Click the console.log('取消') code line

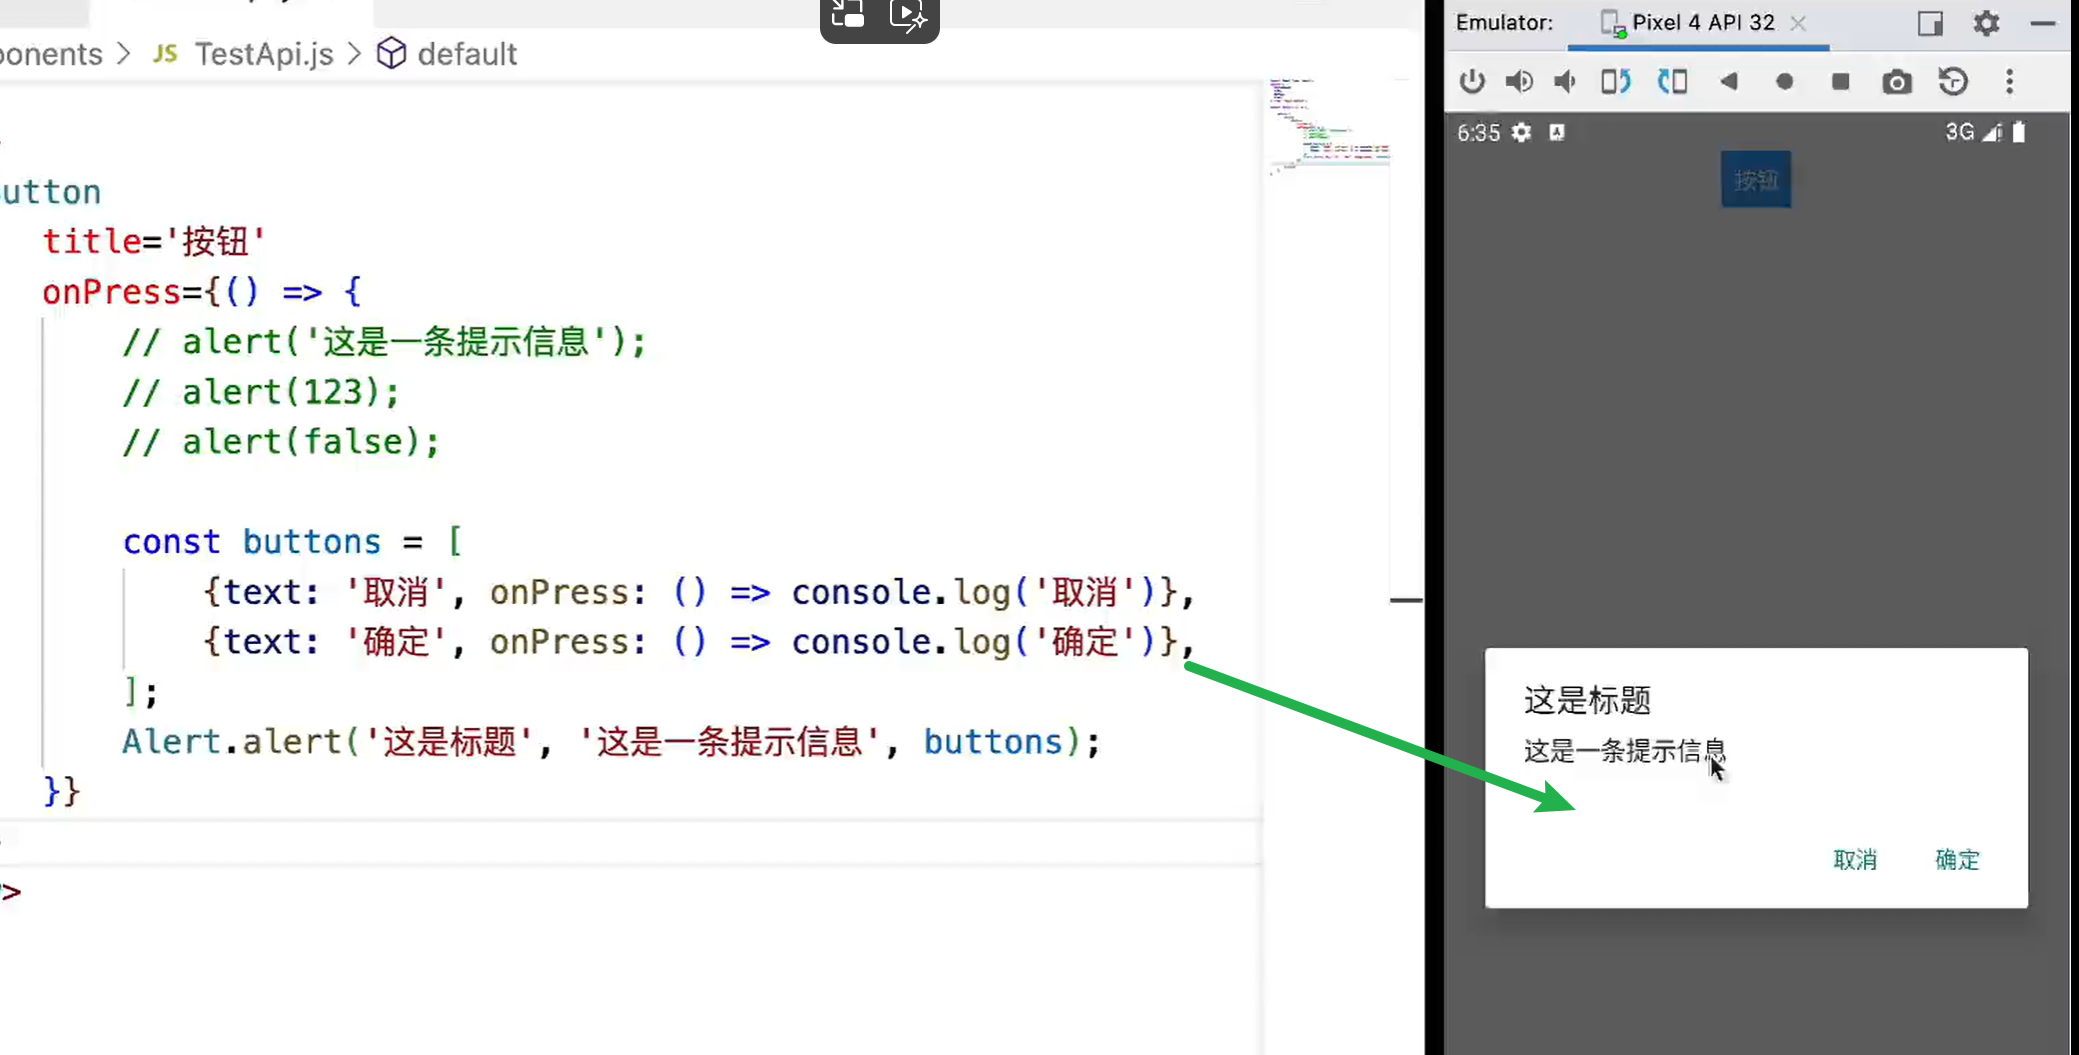point(698,592)
